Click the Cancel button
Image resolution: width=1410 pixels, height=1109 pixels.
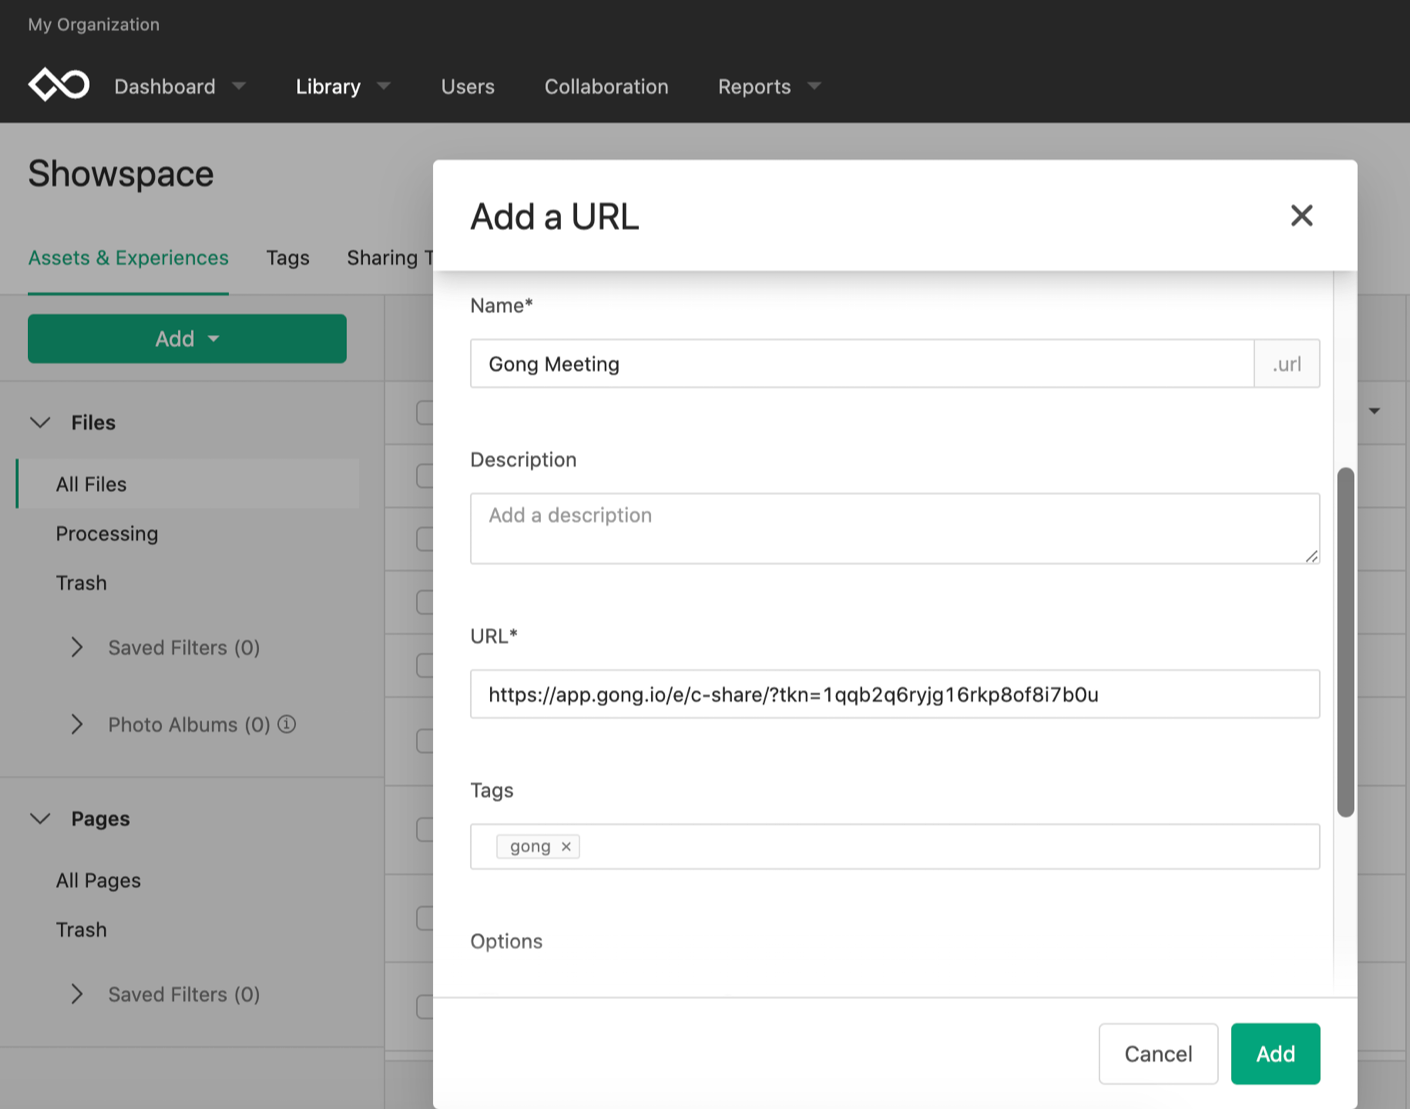[x=1158, y=1053]
